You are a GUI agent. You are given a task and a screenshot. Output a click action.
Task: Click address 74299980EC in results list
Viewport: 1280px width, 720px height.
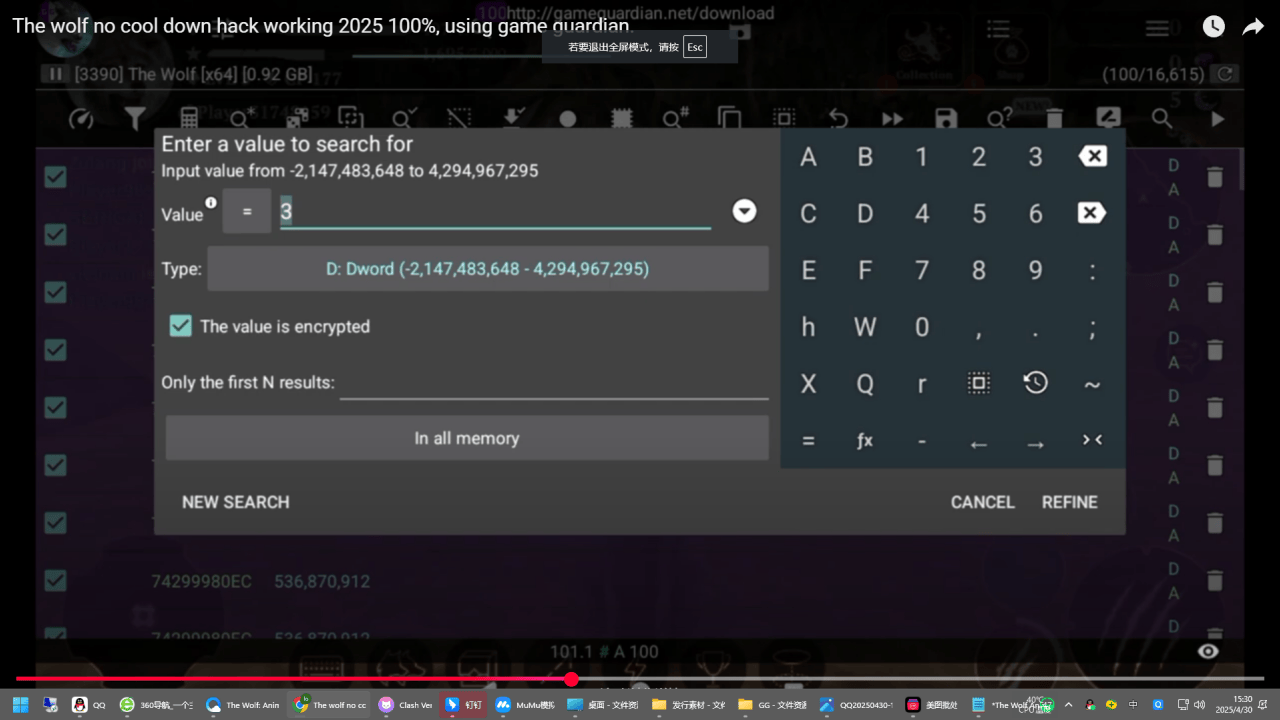(x=202, y=581)
